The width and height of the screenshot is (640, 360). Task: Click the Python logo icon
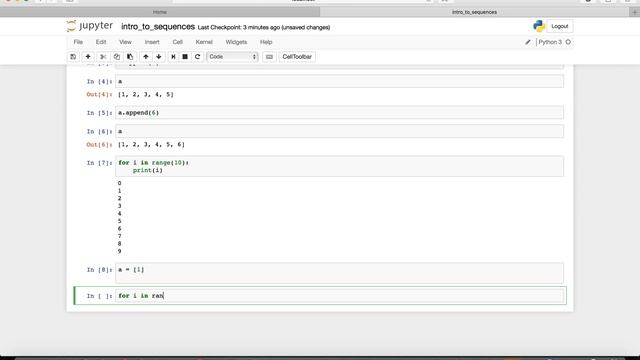point(539,26)
